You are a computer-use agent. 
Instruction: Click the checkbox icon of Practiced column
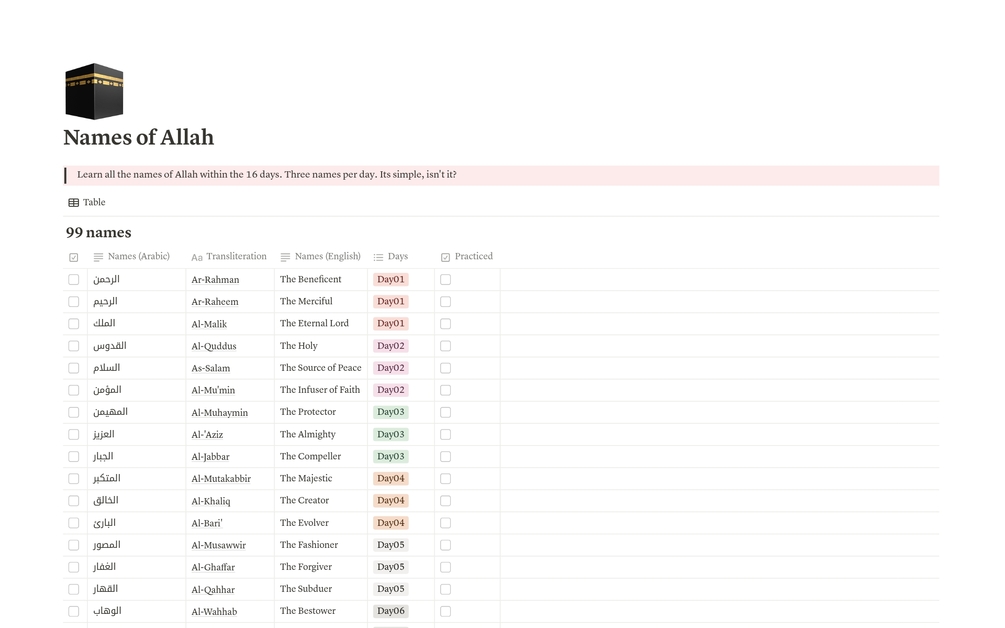click(445, 257)
